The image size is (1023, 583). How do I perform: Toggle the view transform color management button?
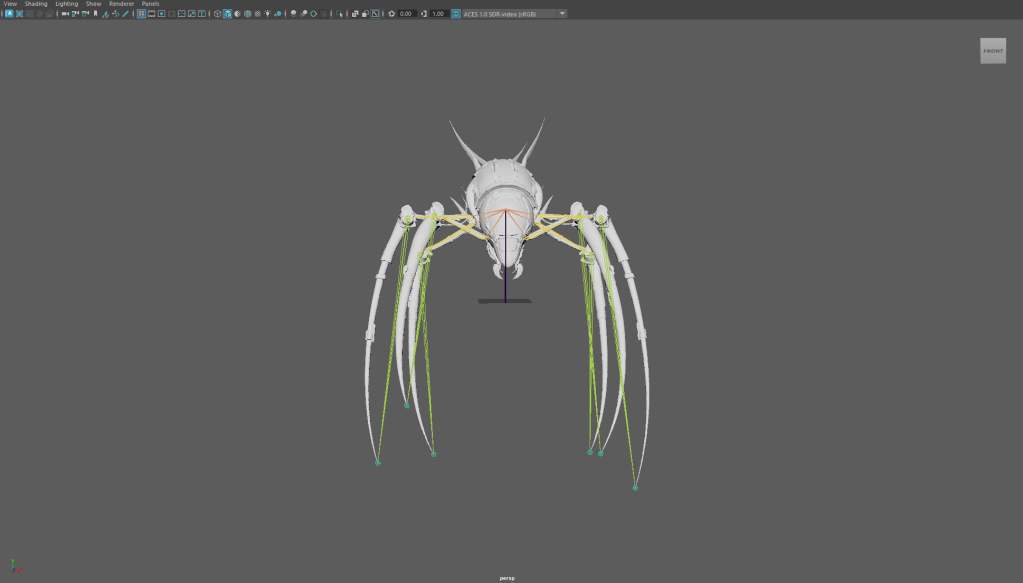point(456,14)
